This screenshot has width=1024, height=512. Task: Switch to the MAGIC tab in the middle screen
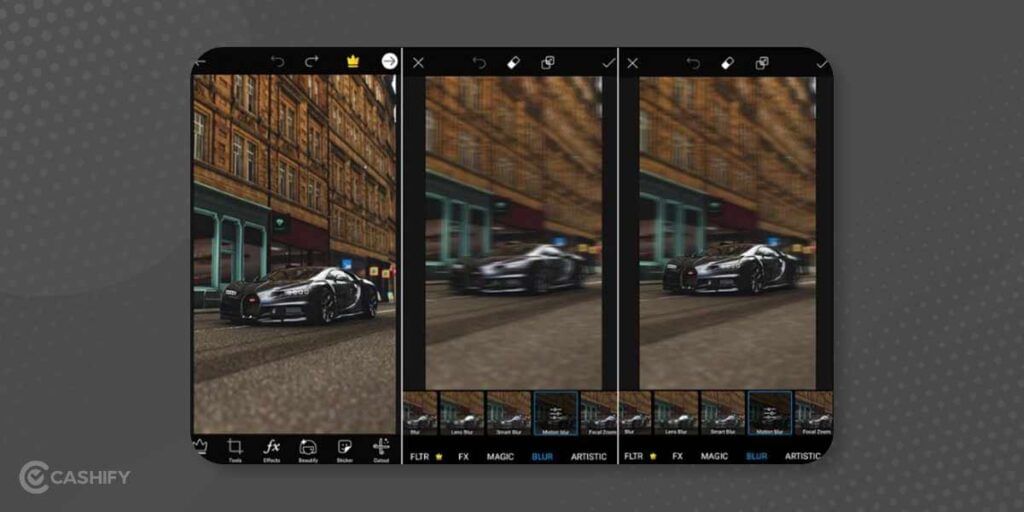click(x=500, y=456)
